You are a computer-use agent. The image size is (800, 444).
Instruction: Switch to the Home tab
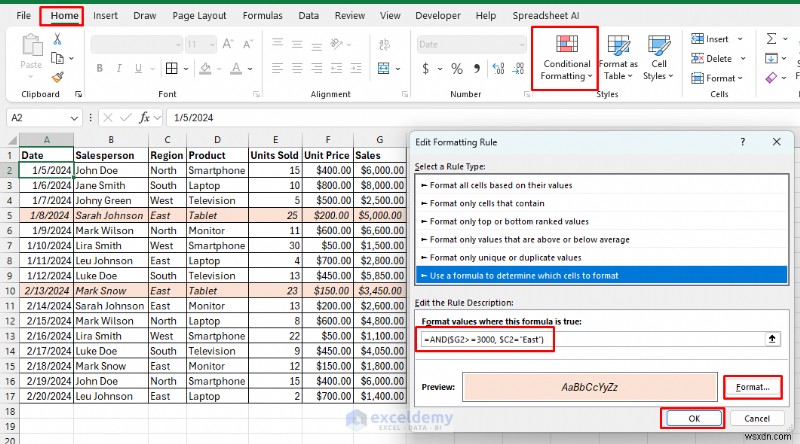[64, 16]
